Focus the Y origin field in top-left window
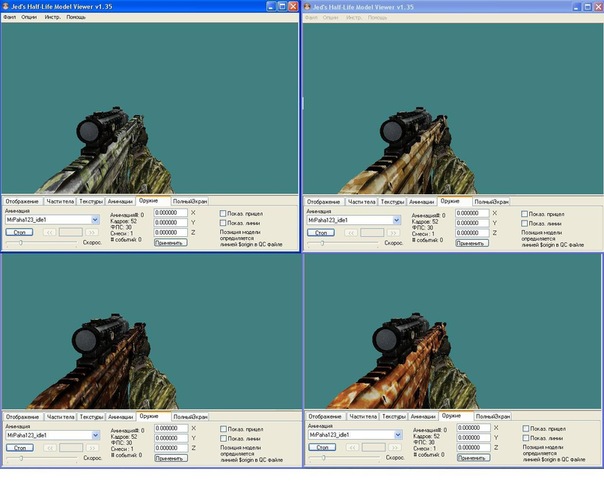 [x=171, y=223]
